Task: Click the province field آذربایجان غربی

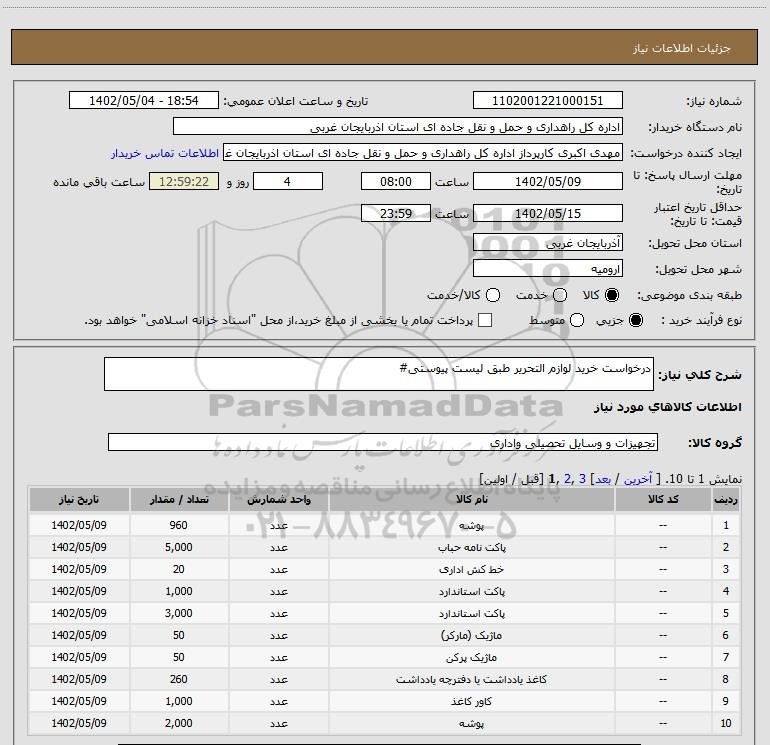Action: coord(548,242)
